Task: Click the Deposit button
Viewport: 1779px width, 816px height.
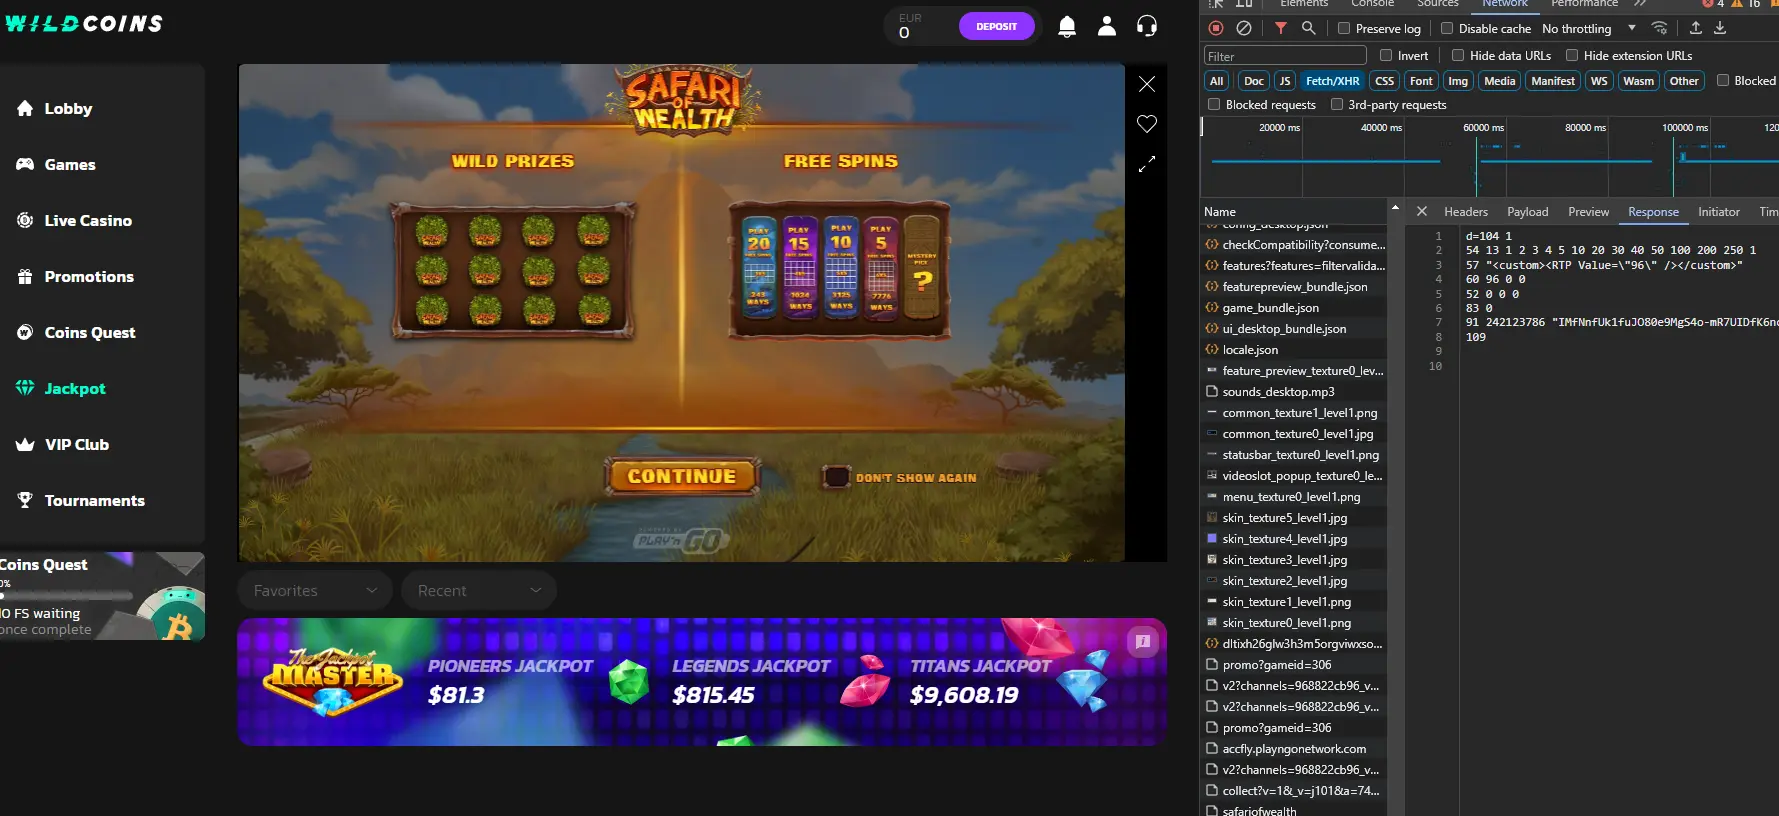Action: [x=996, y=26]
